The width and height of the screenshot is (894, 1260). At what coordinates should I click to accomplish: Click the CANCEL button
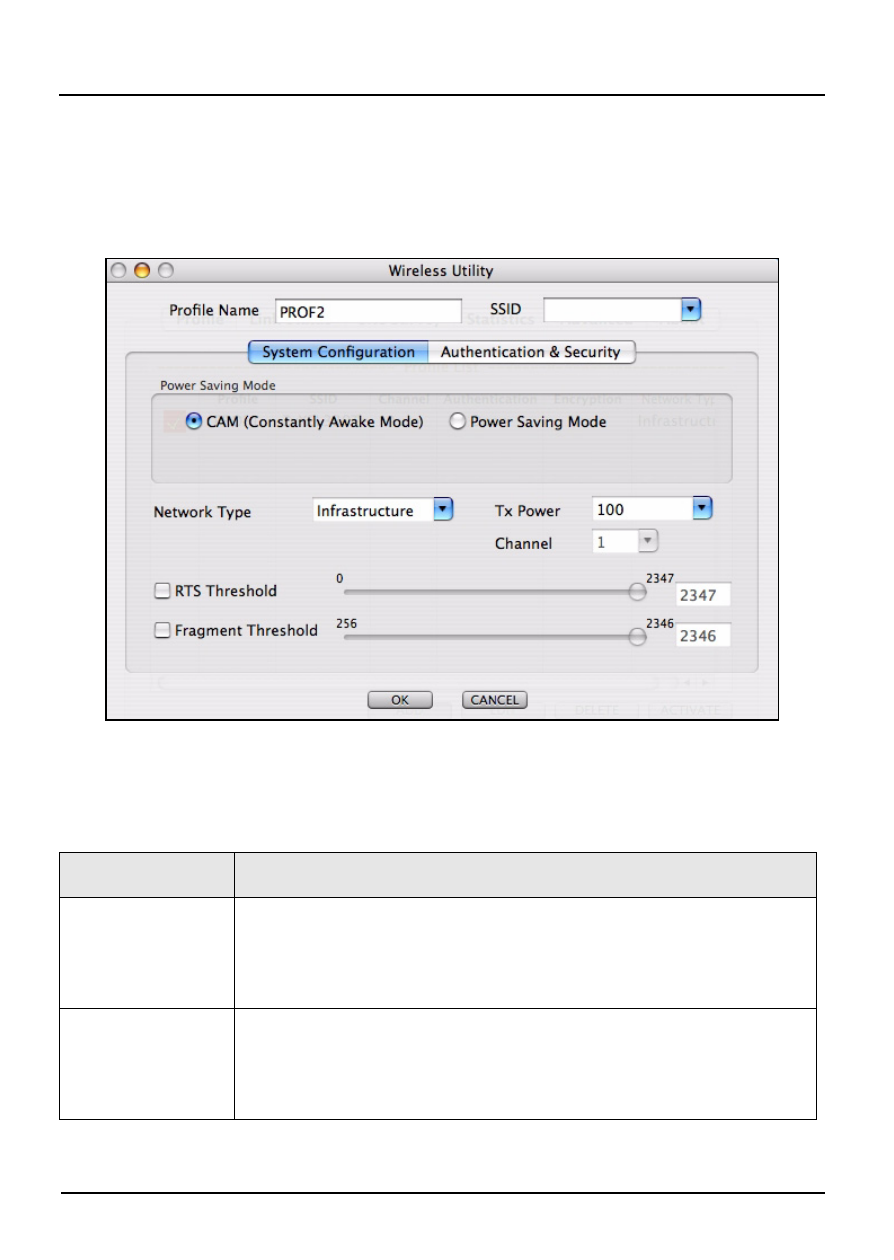click(x=494, y=700)
